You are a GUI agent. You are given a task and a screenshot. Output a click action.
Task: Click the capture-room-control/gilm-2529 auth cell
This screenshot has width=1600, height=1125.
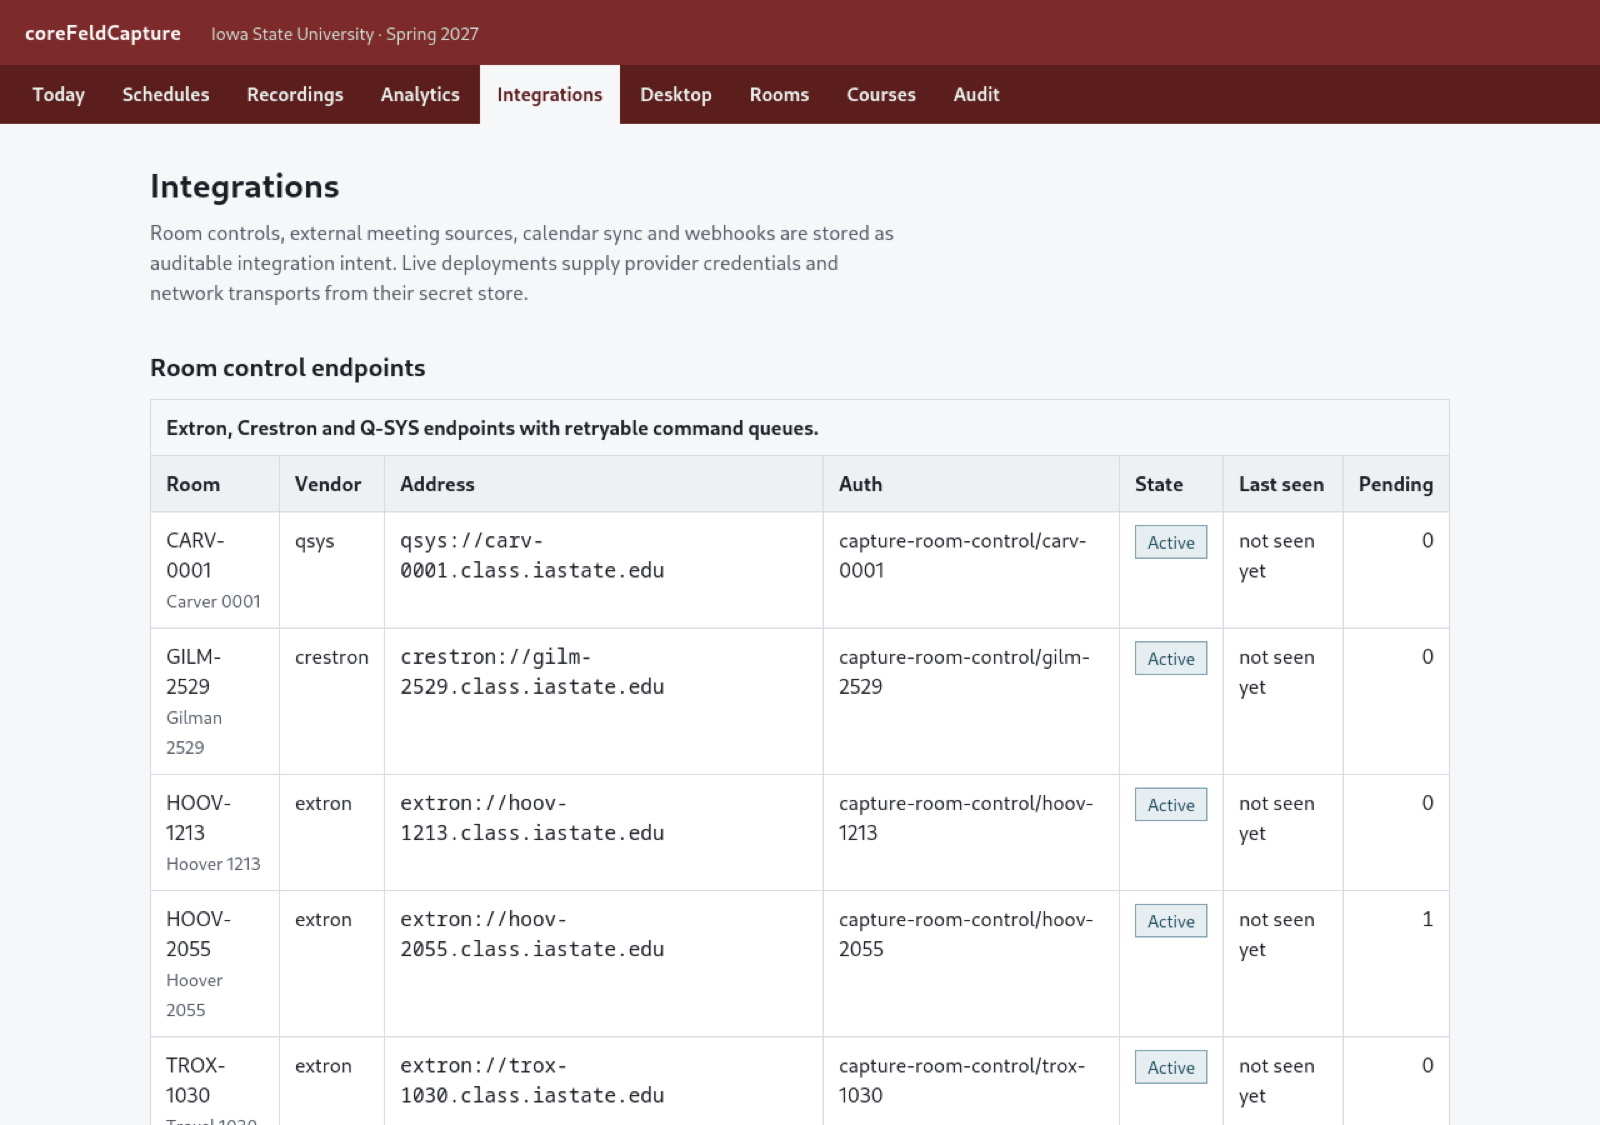971,702
